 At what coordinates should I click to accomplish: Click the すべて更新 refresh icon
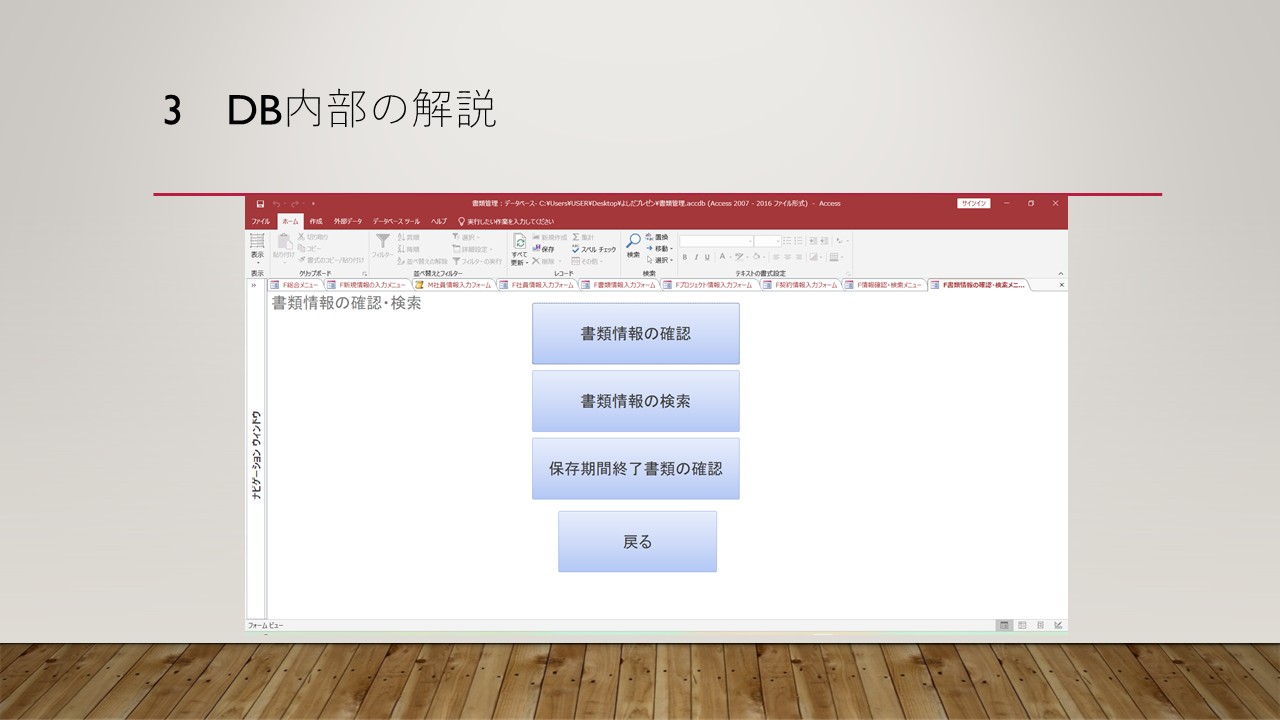click(519, 243)
